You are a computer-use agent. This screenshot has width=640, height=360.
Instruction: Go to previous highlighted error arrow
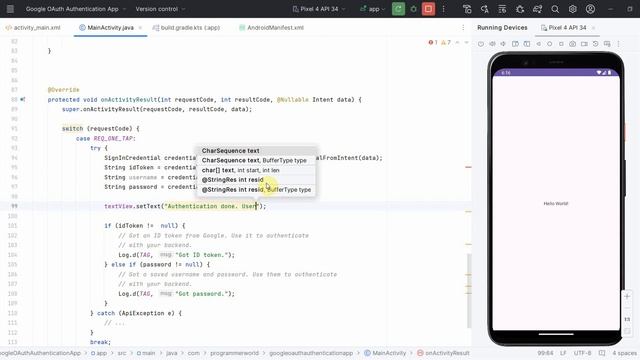point(458,42)
